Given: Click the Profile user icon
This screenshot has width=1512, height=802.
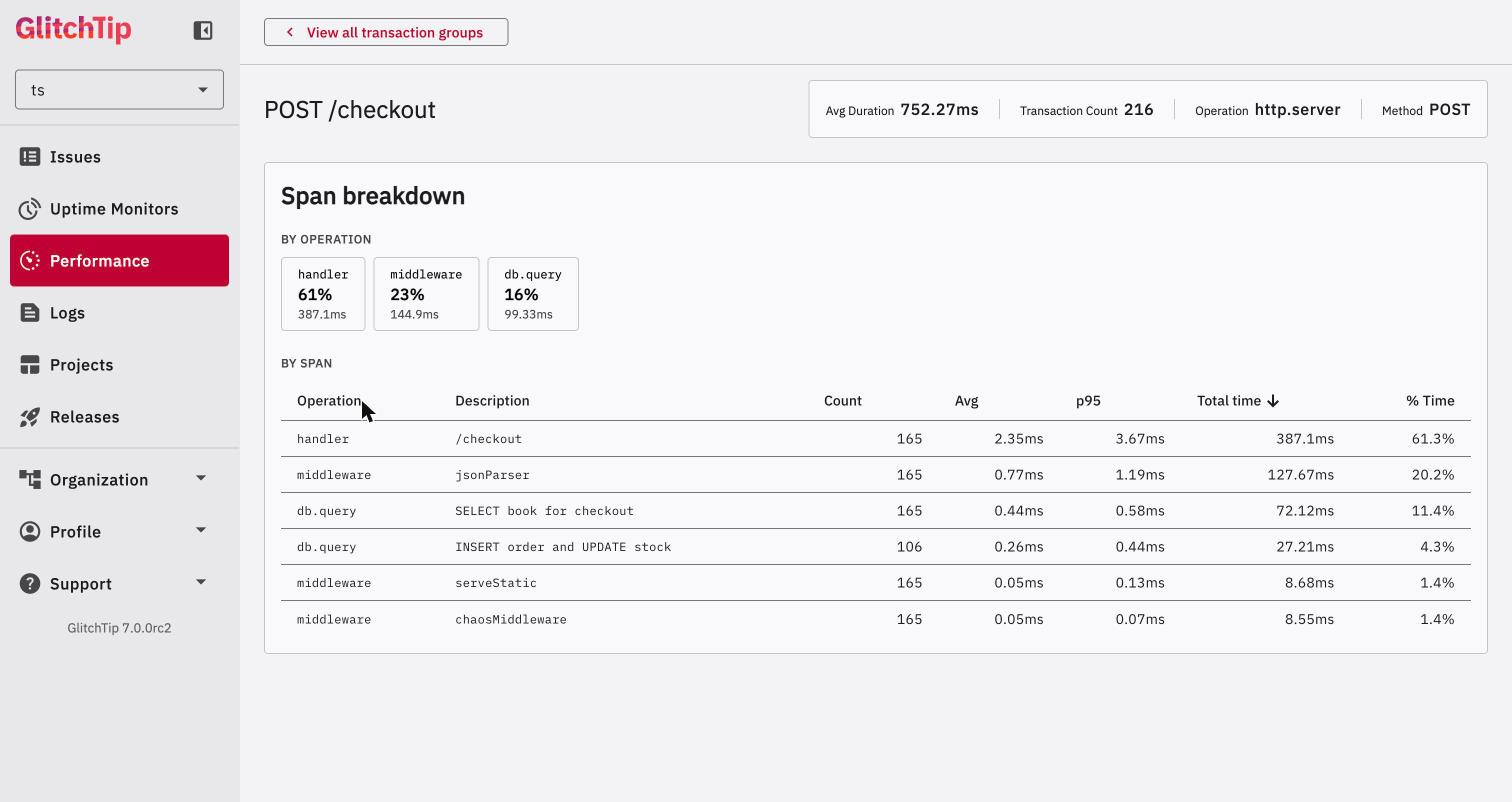Looking at the screenshot, I should pyautogui.click(x=30, y=532).
